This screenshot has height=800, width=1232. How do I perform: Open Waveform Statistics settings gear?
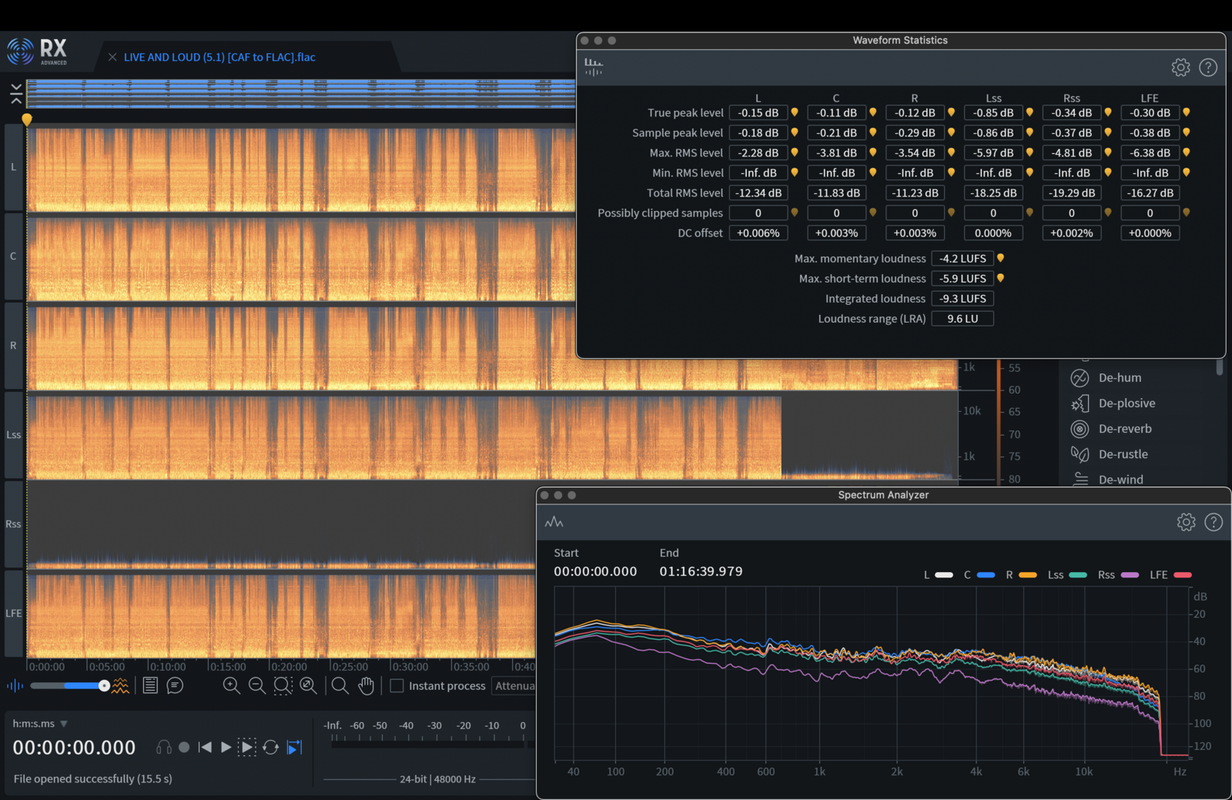(x=1180, y=68)
